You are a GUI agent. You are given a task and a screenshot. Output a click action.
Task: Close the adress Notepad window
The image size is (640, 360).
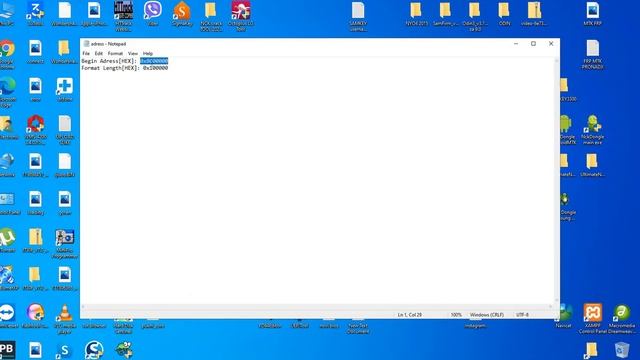coord(551,44)
